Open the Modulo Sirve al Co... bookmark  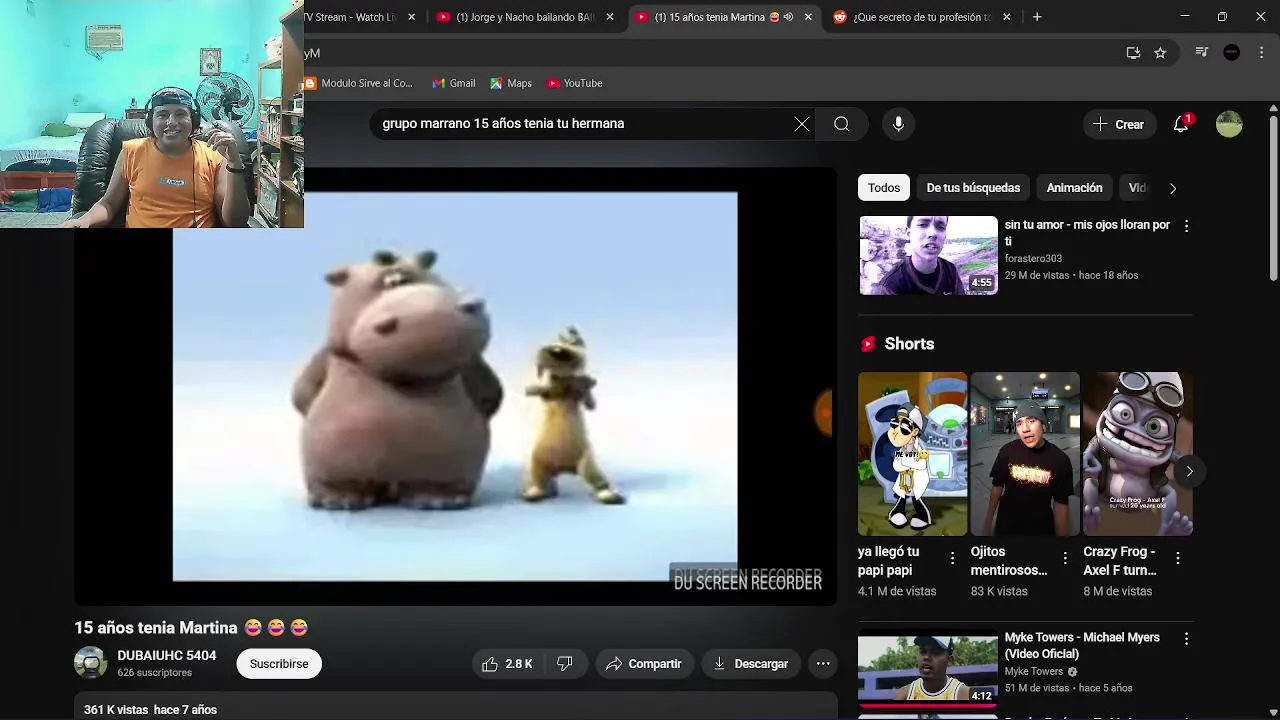tap(361, 83)
